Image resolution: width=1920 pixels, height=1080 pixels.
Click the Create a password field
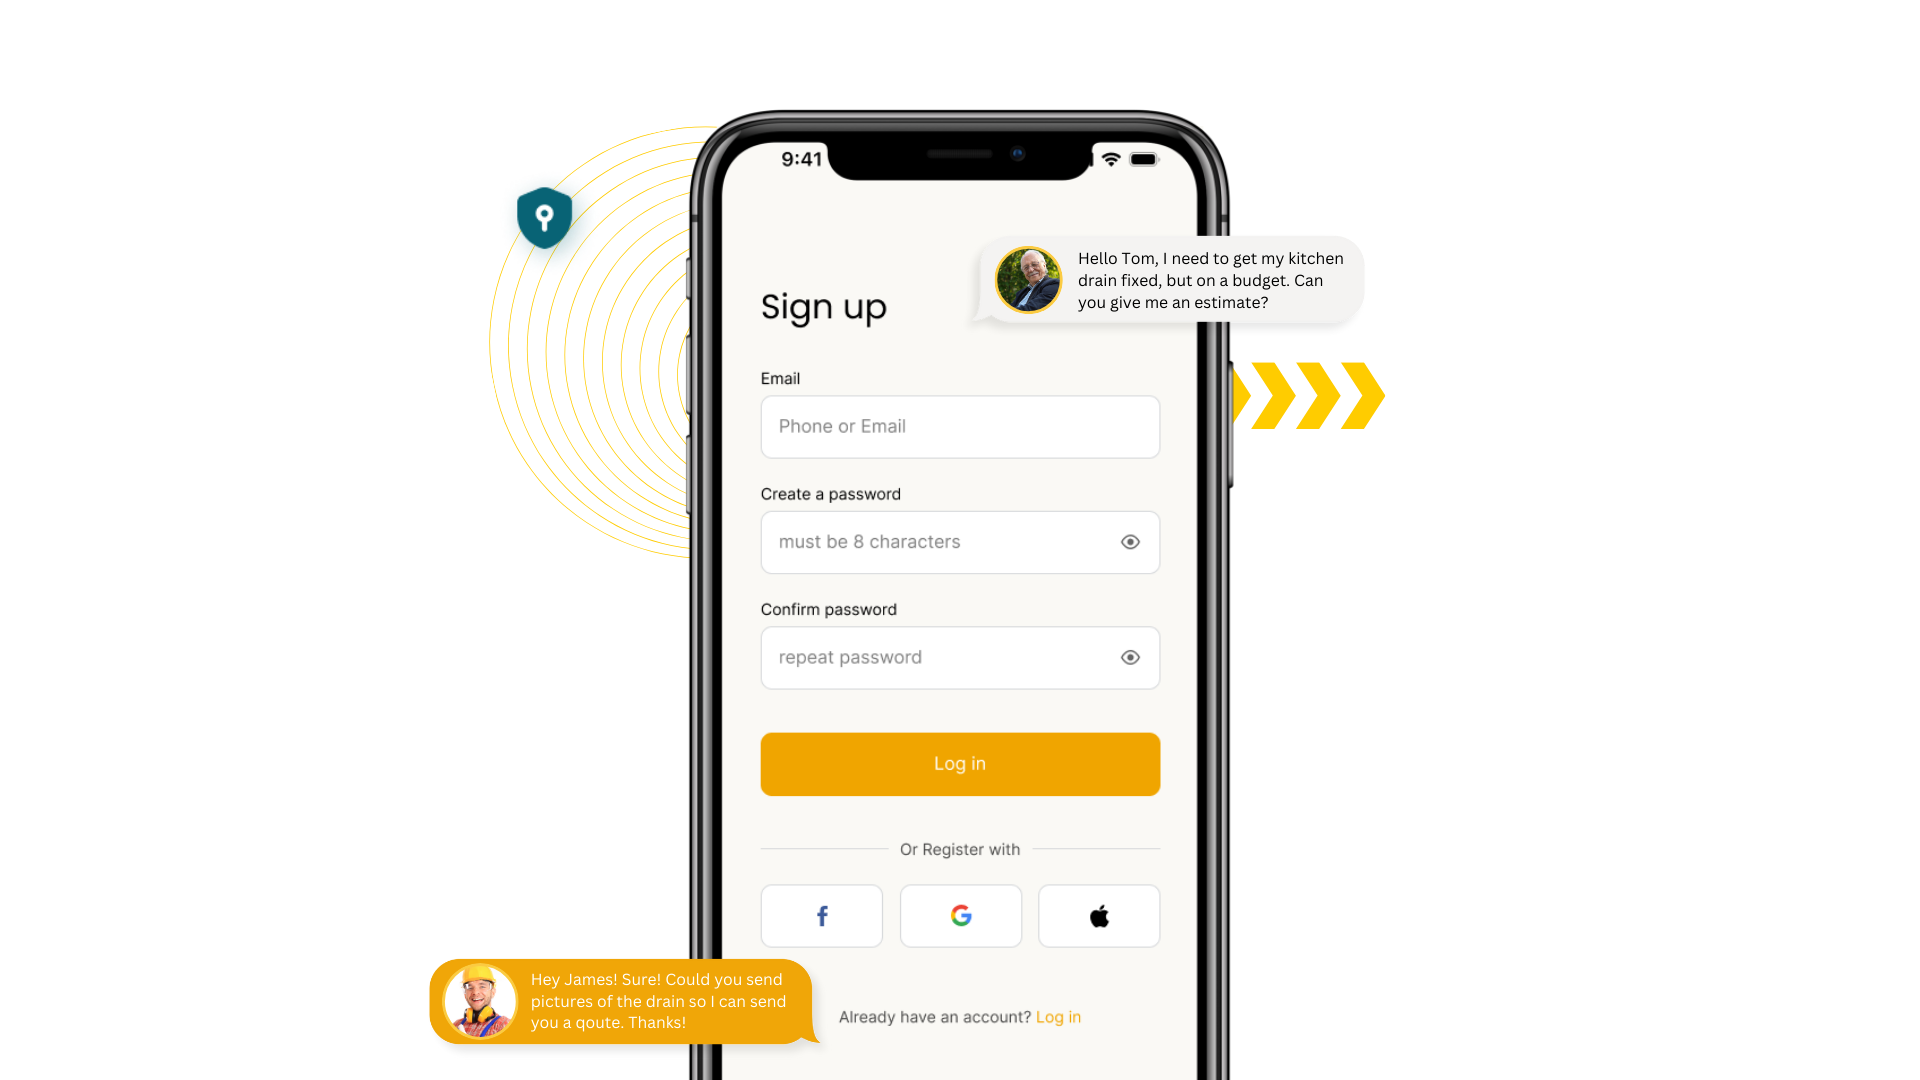[960, 541]
